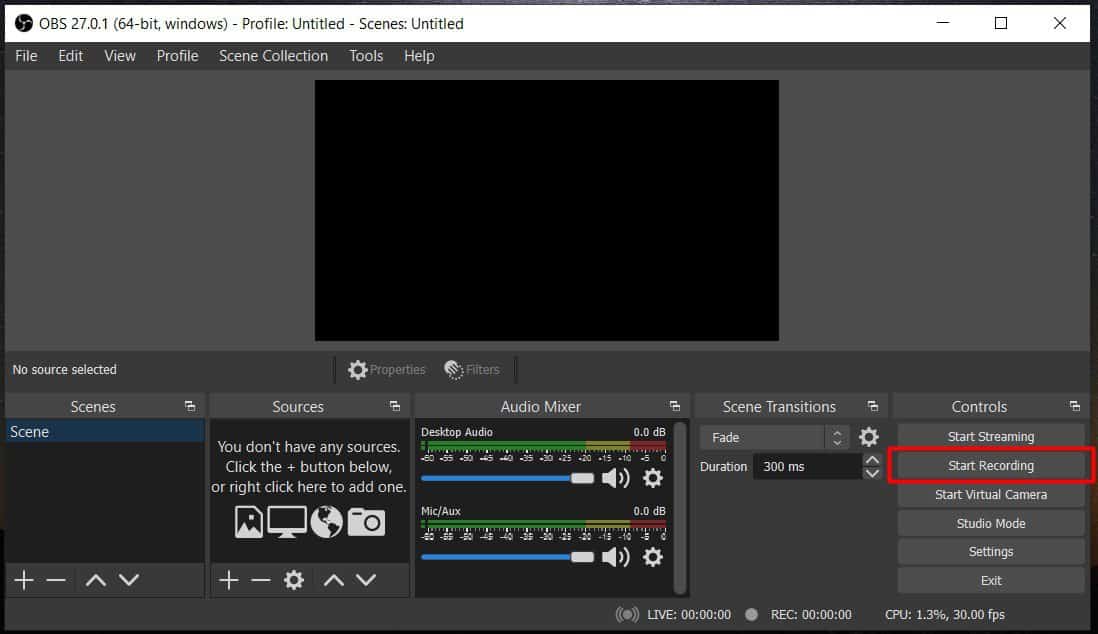Move source down in Sources panel
This screenshot has width=1098, height=634.
pyautogui.click(x=366, y=580)
